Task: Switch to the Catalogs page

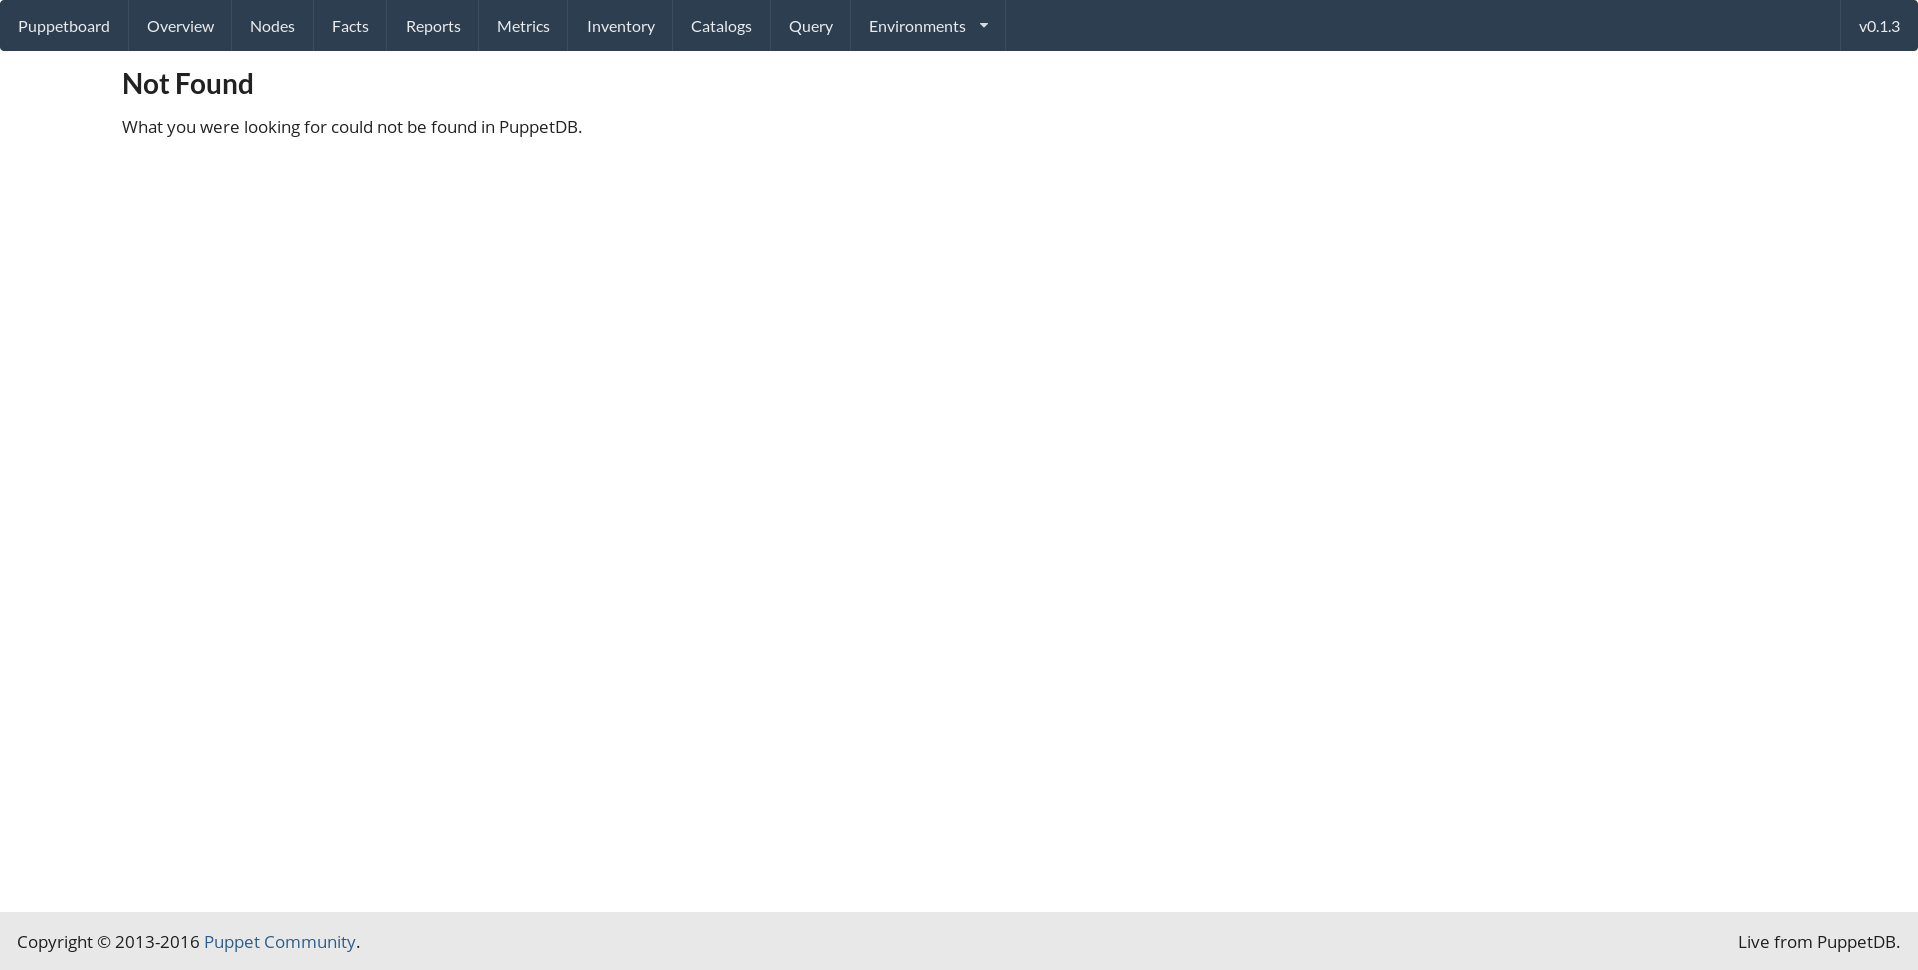Action: [721, 26]
